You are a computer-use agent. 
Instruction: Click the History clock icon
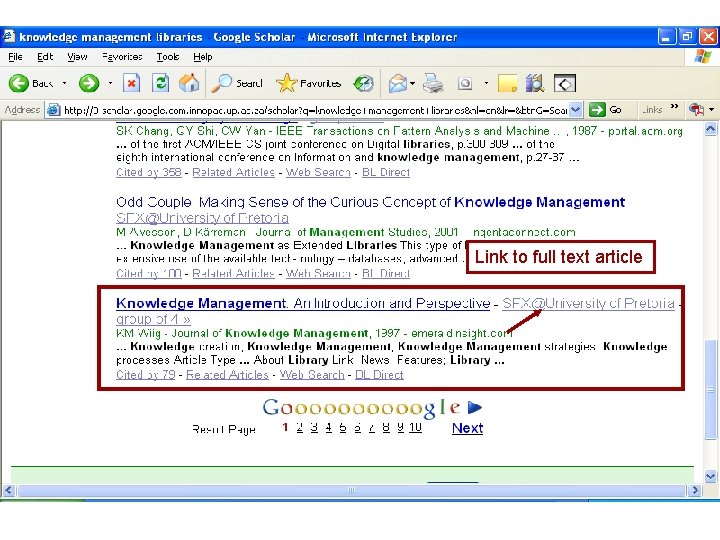pyautogui.click(x=363, y=83)
